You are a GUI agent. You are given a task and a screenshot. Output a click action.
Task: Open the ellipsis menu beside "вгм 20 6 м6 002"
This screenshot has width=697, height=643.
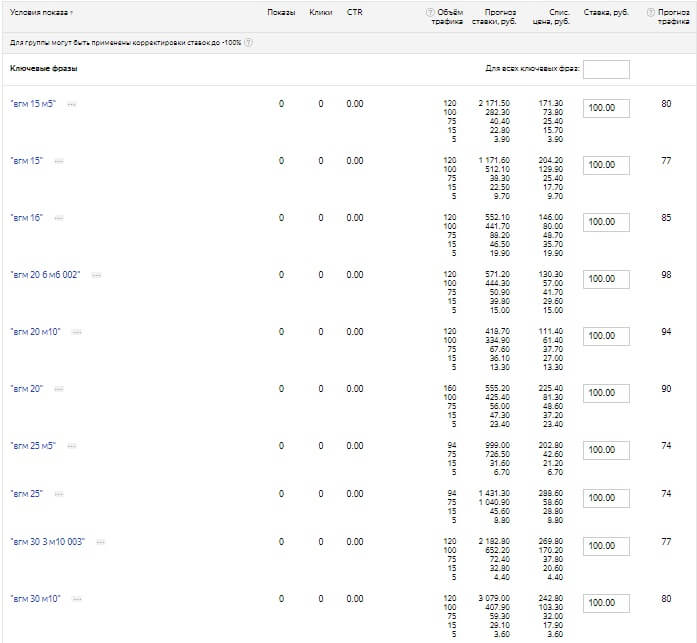96,276
